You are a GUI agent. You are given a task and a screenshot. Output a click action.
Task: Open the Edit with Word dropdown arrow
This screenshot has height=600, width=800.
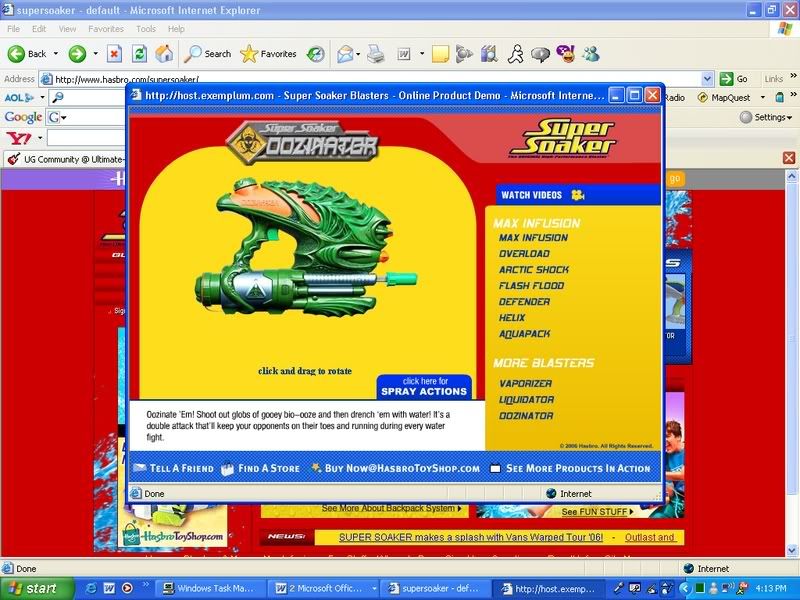pyautogui.click(x=421, y=54)
